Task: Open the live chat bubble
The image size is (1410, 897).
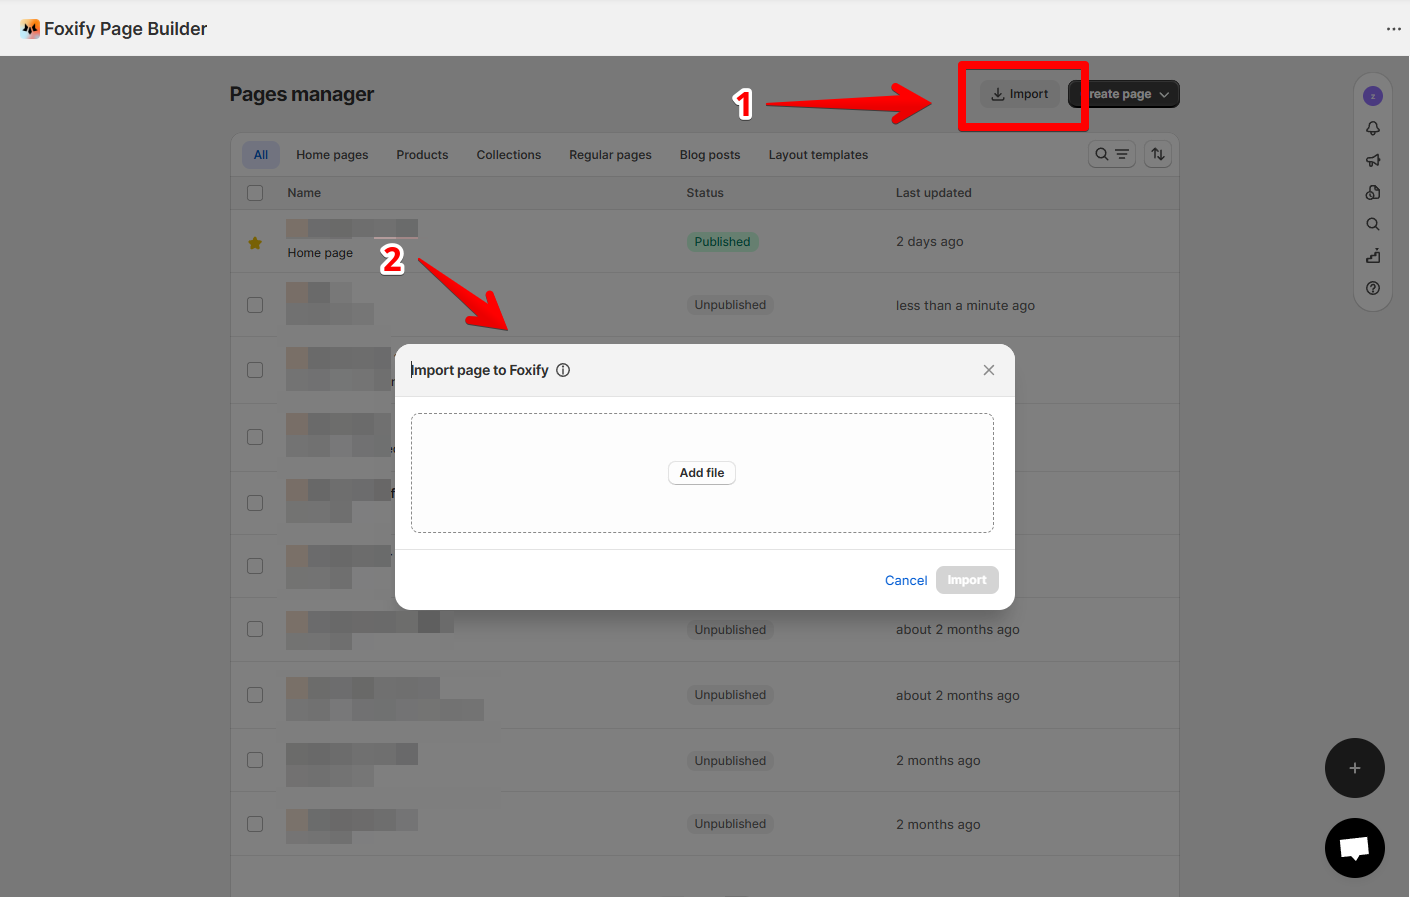Action: [1355, 848]
